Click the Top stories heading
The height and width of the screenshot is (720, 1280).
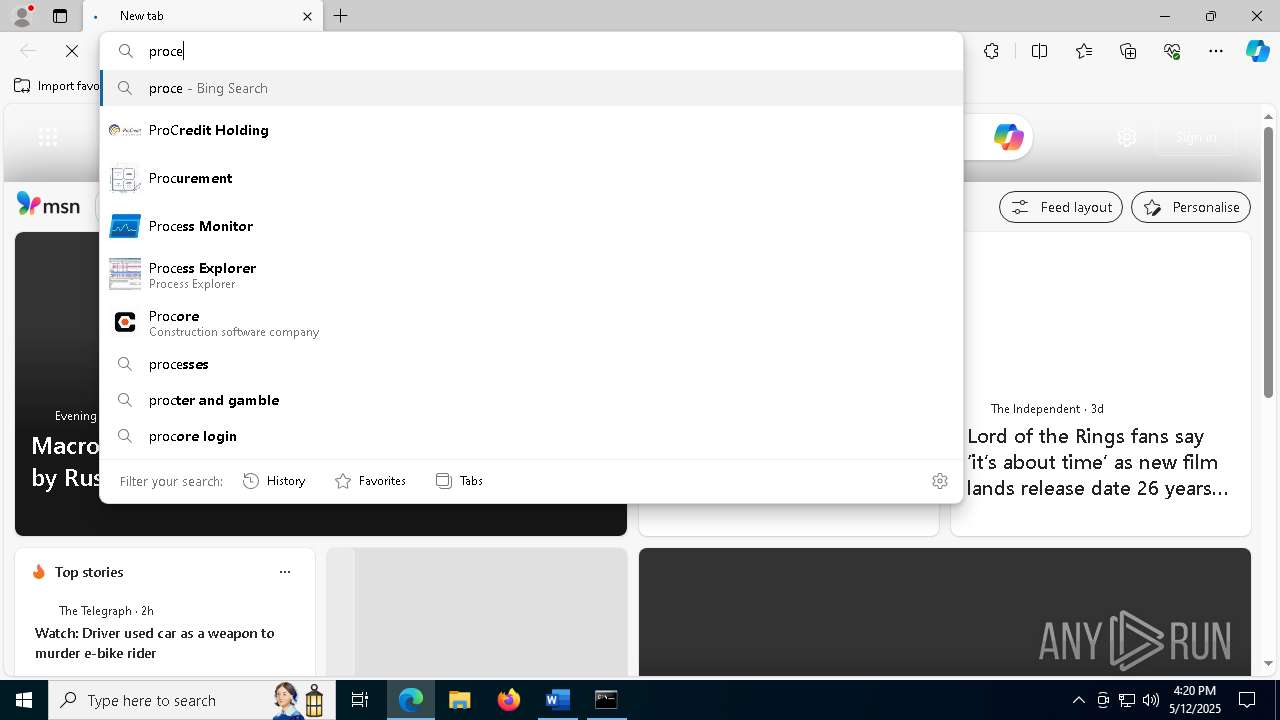(x=89, y=572)
